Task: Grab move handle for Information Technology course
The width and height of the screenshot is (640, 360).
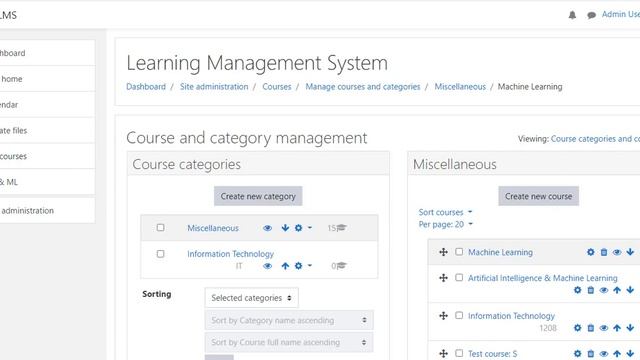Action: coord(444,316)
